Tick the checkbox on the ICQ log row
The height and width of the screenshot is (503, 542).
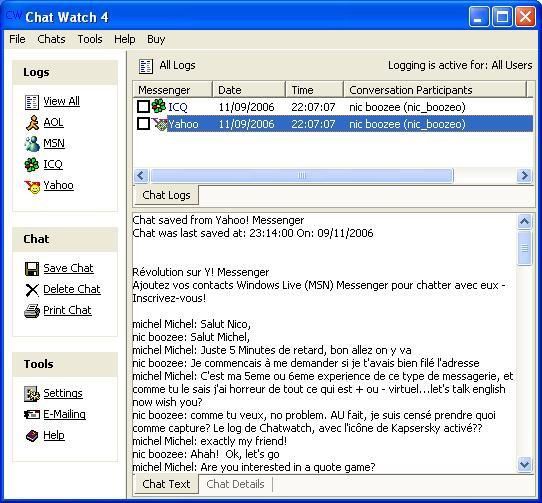click(143, 106)
